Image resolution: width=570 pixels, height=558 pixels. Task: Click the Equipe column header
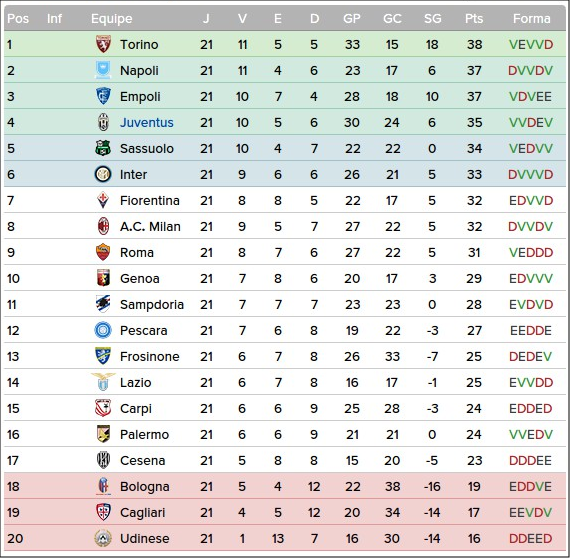point(112,19)
